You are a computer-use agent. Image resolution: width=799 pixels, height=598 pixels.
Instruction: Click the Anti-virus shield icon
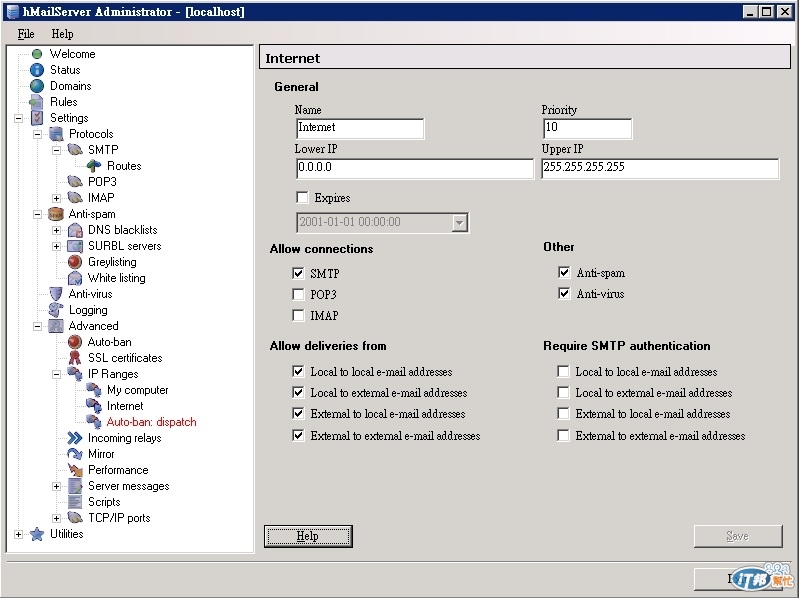[56, 294]
